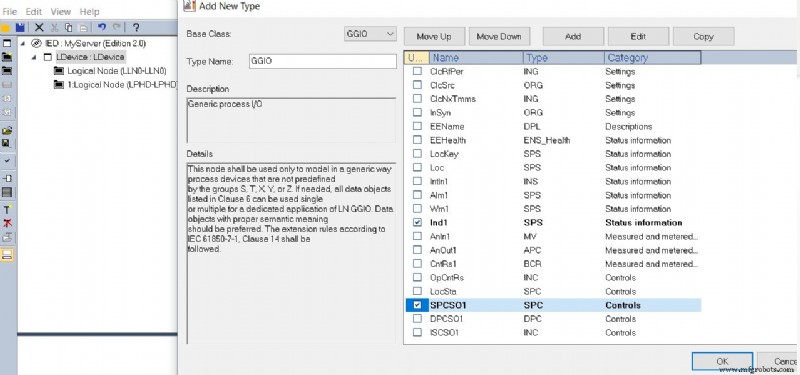Open help with the question mark icon

pyautogui.click(x=136, y=28)
